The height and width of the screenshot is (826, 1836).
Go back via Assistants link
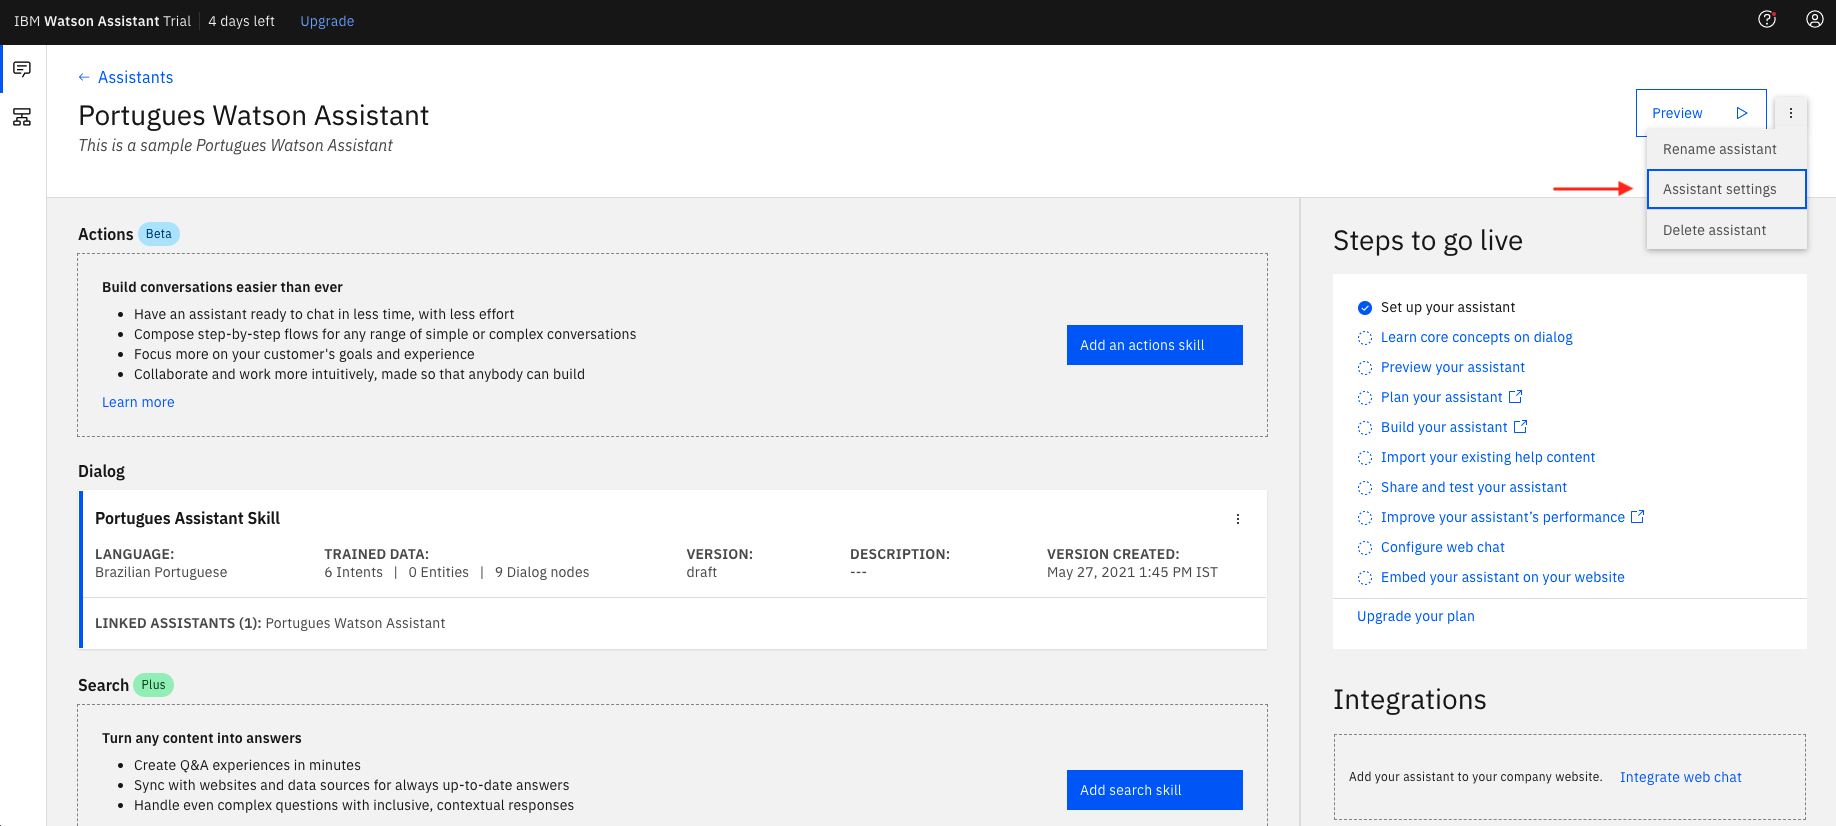135,77
